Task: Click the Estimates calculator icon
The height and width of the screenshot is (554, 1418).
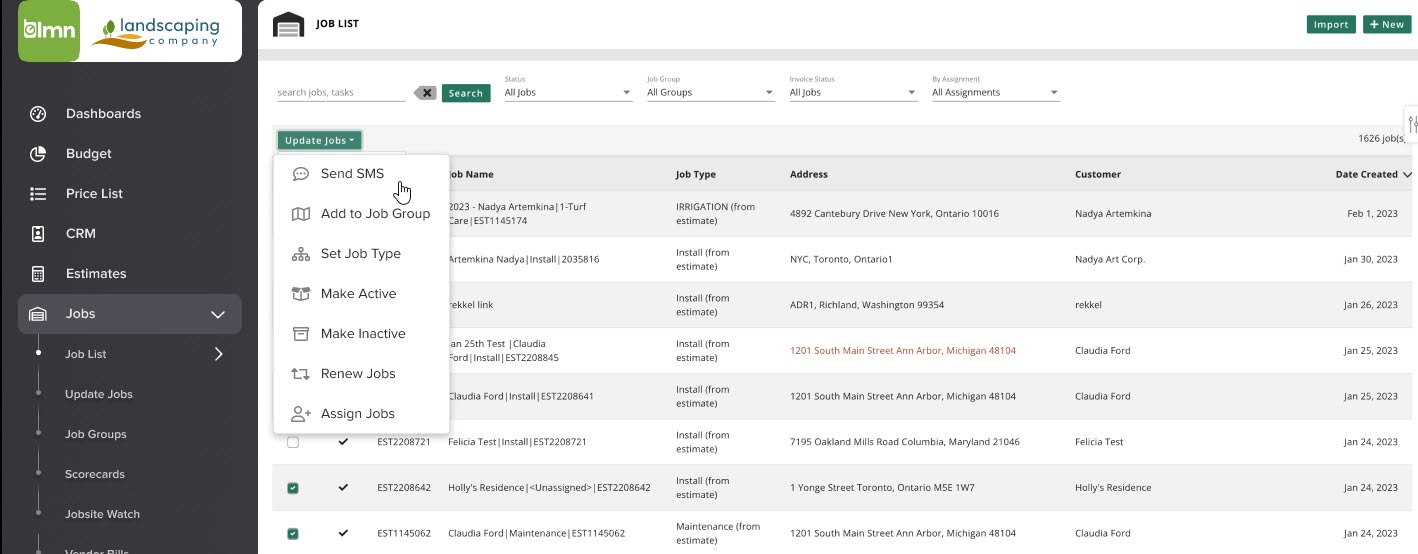Action: 38,274
